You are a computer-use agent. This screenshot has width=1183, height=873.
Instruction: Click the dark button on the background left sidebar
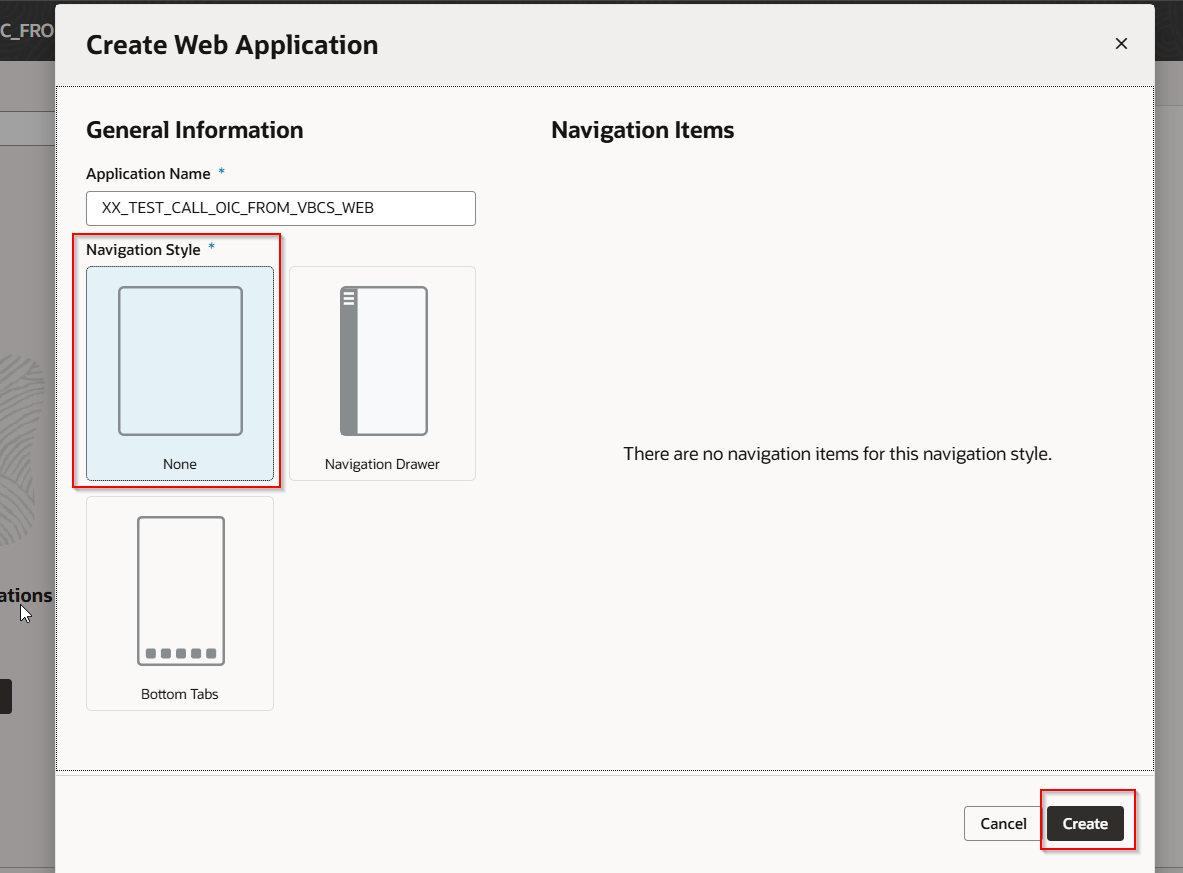click(5, 696)
